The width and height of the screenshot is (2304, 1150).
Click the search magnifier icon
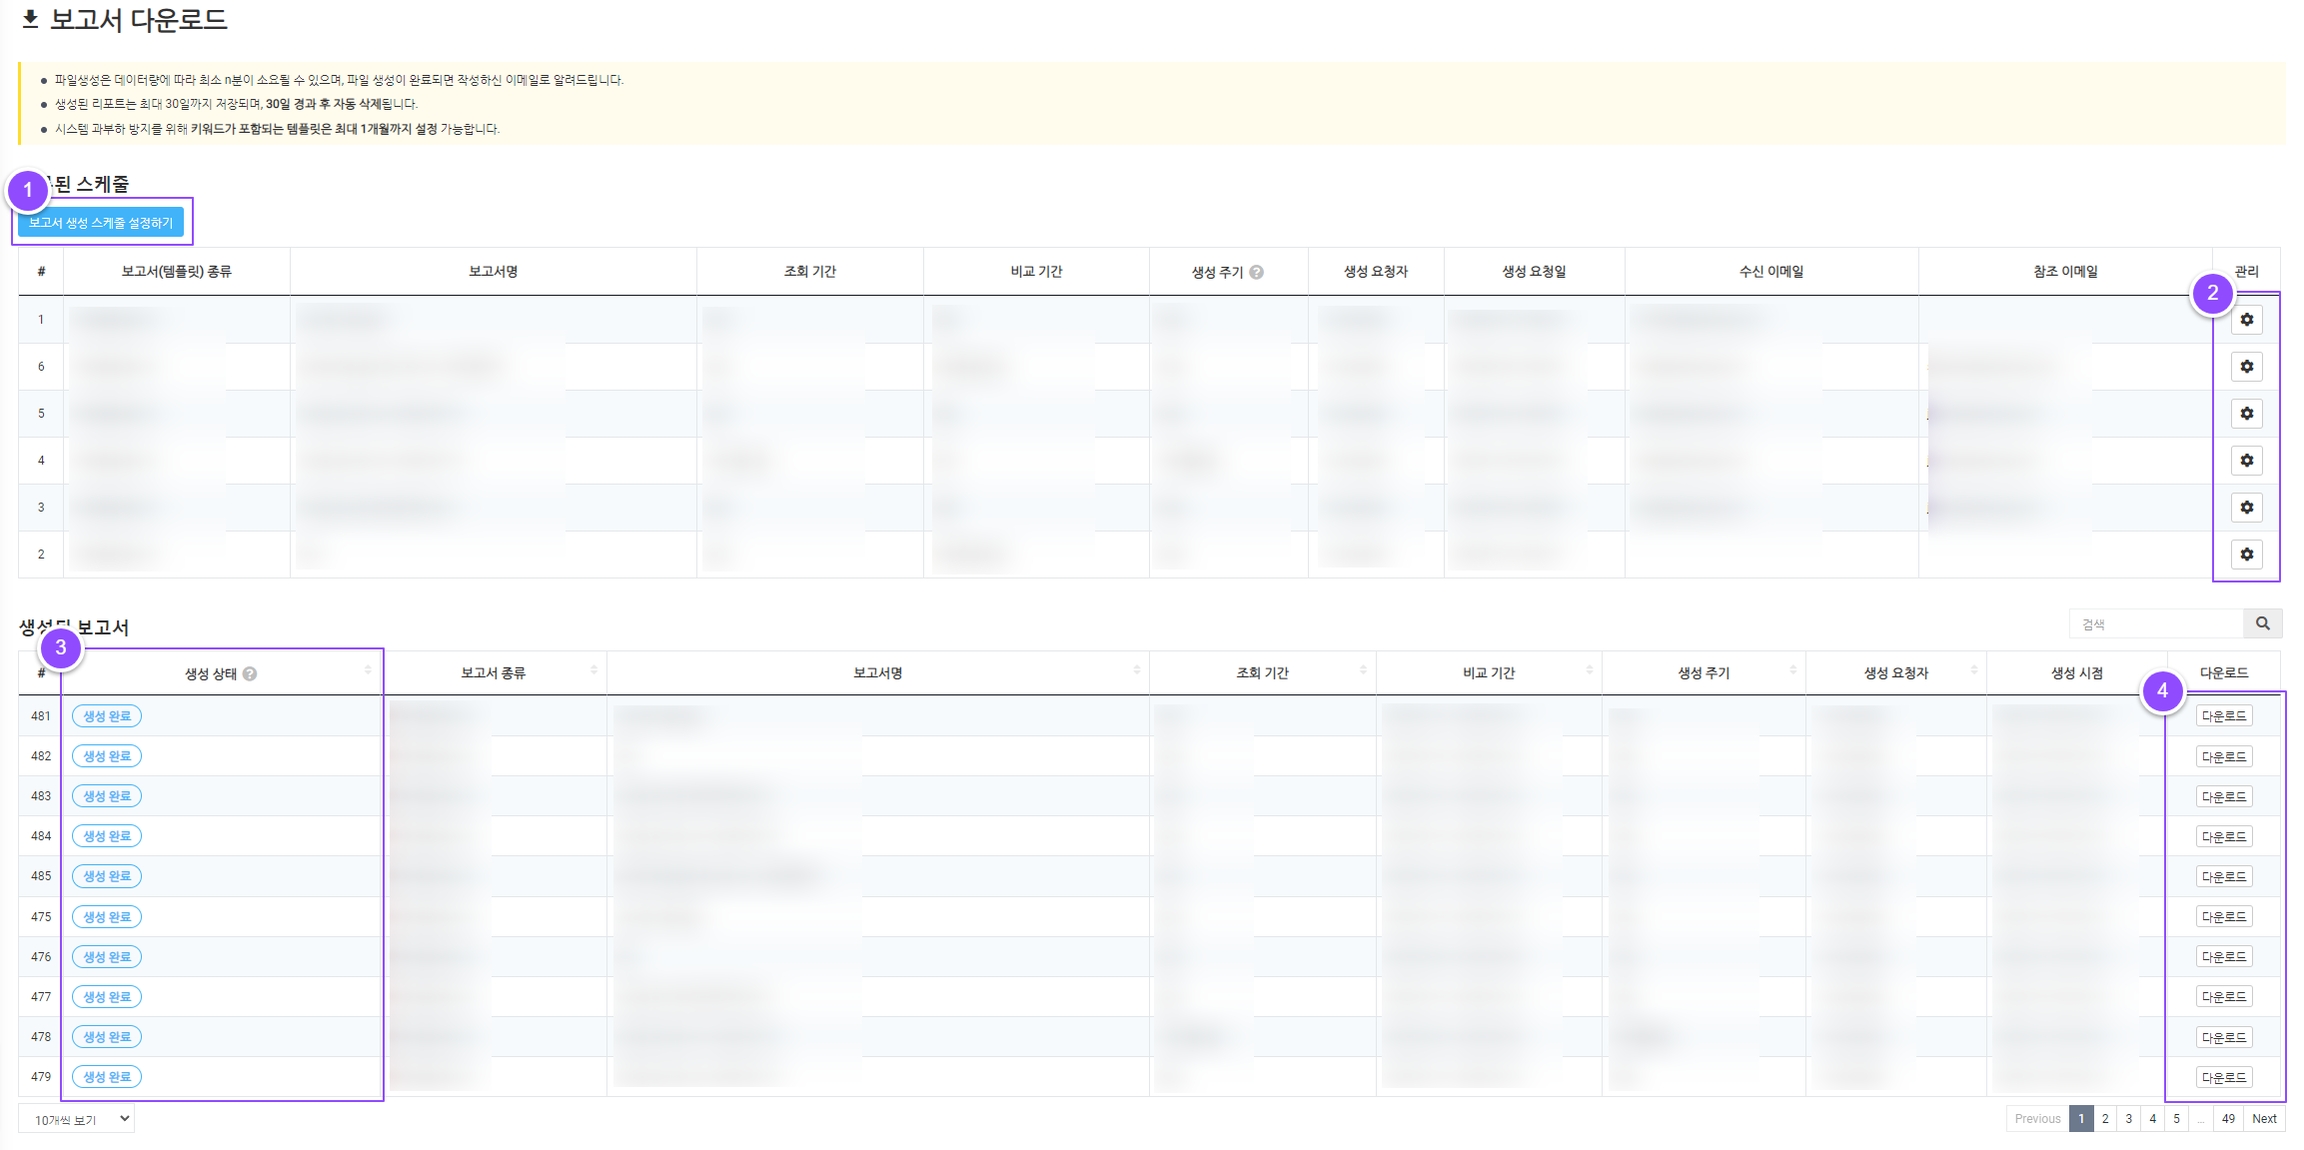click(x=2262, y=624)
